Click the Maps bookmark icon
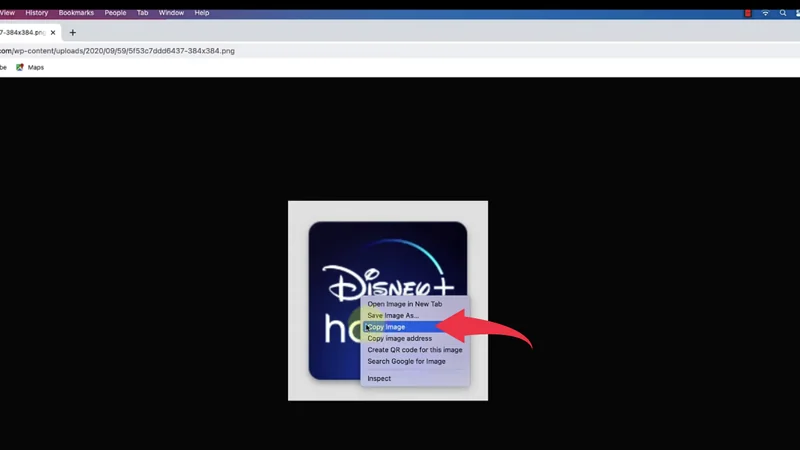The image size is (800, 450). [20, 67]
